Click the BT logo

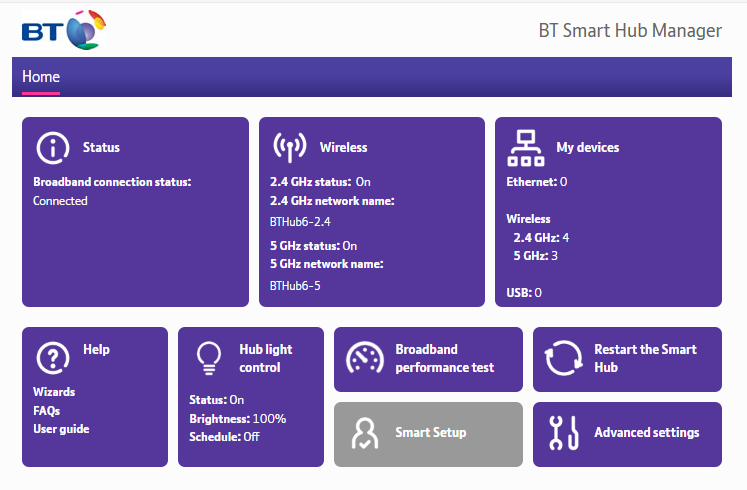click(64, 30)
